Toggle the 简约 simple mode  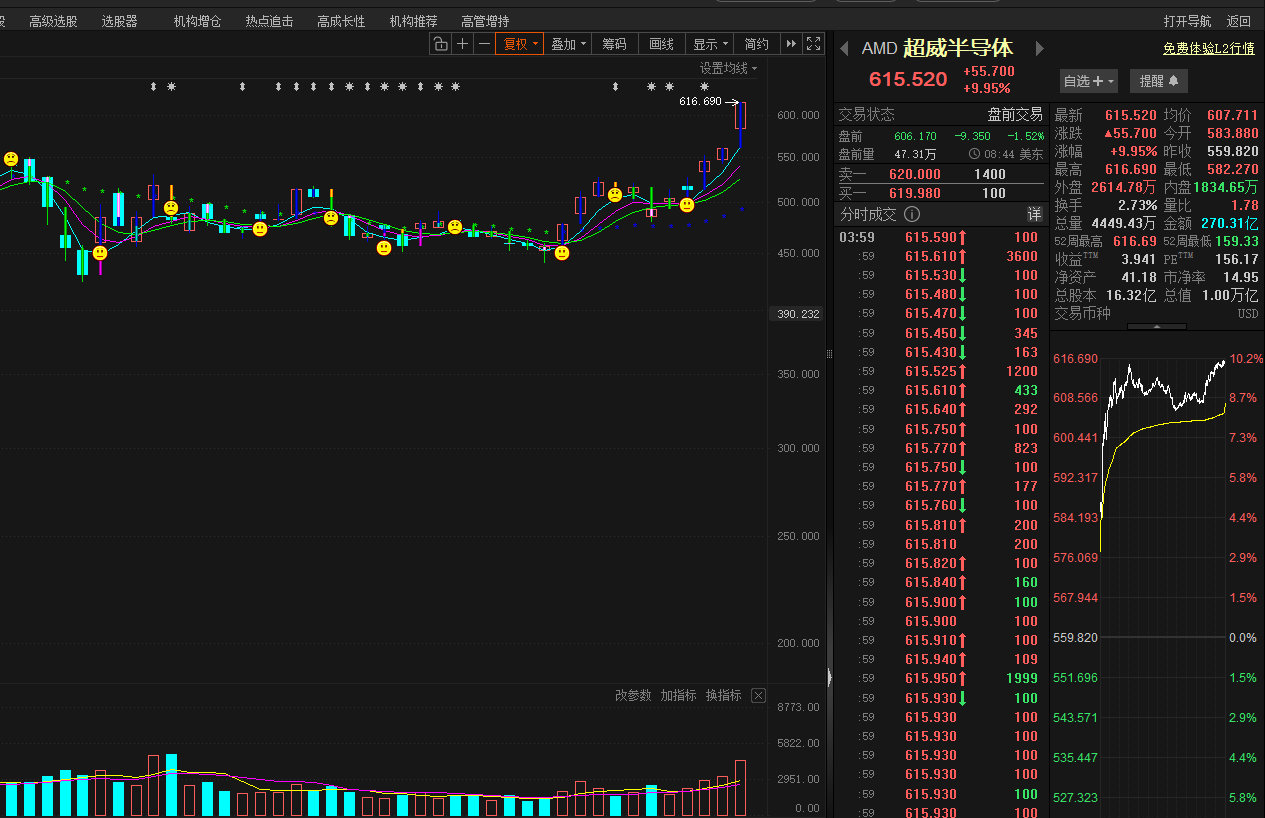(757, 44)
